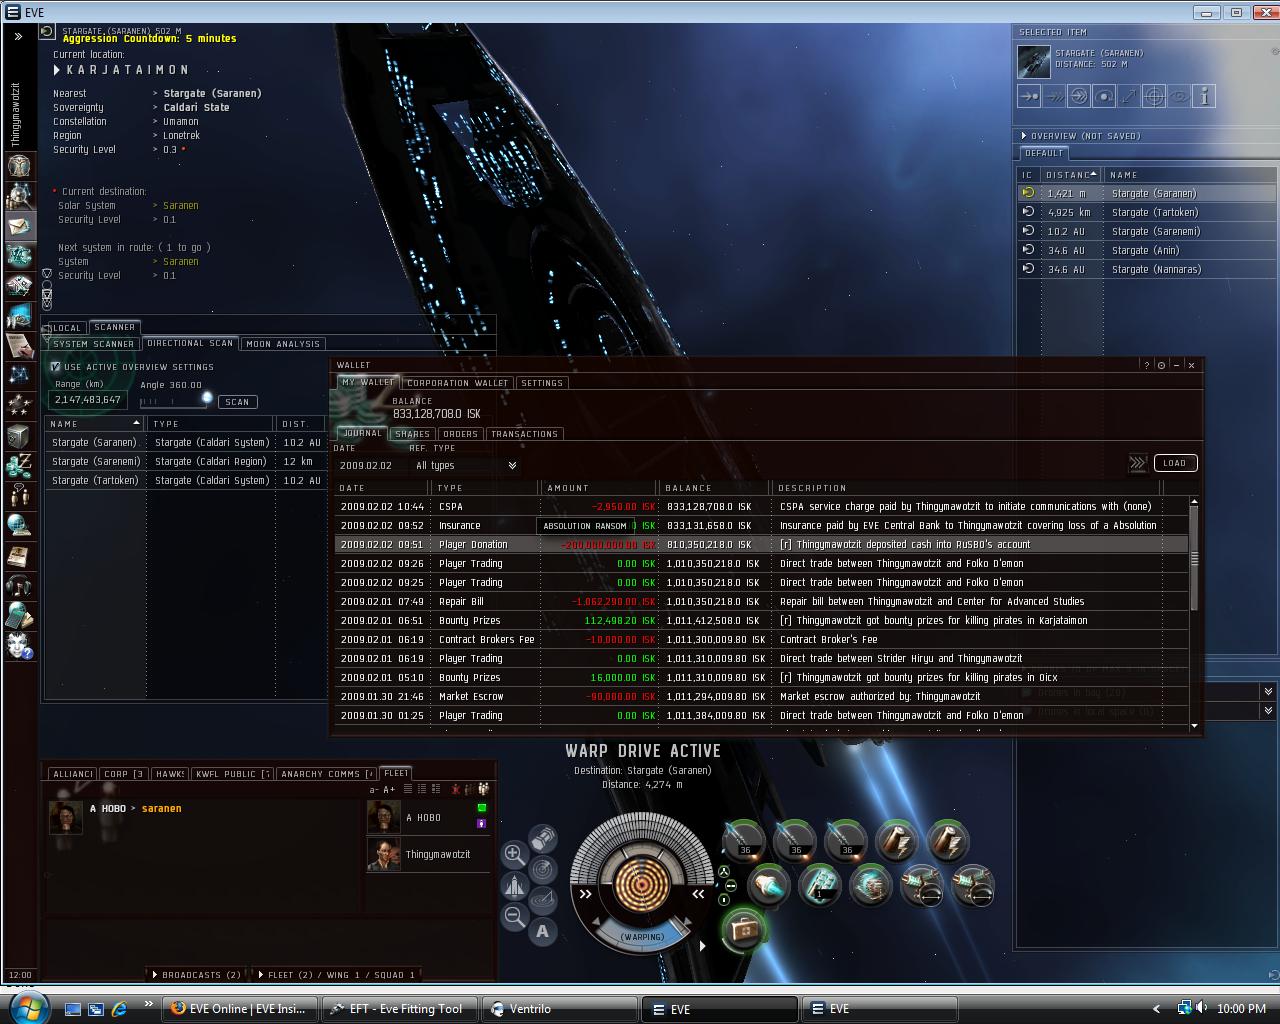Switch to EFT - Eve Fitting Tool taskbar item
Viewport: 1280px width, 1024px height.
[401, 1009]
